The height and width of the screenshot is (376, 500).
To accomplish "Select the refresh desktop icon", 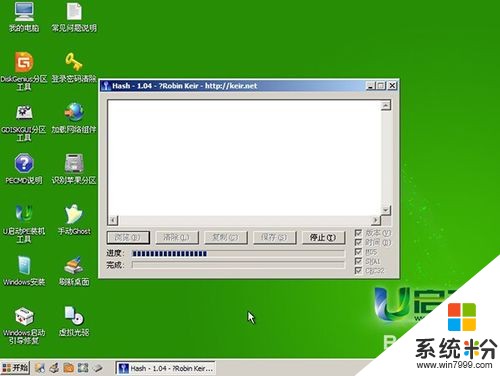I will [x=74, y=265].
